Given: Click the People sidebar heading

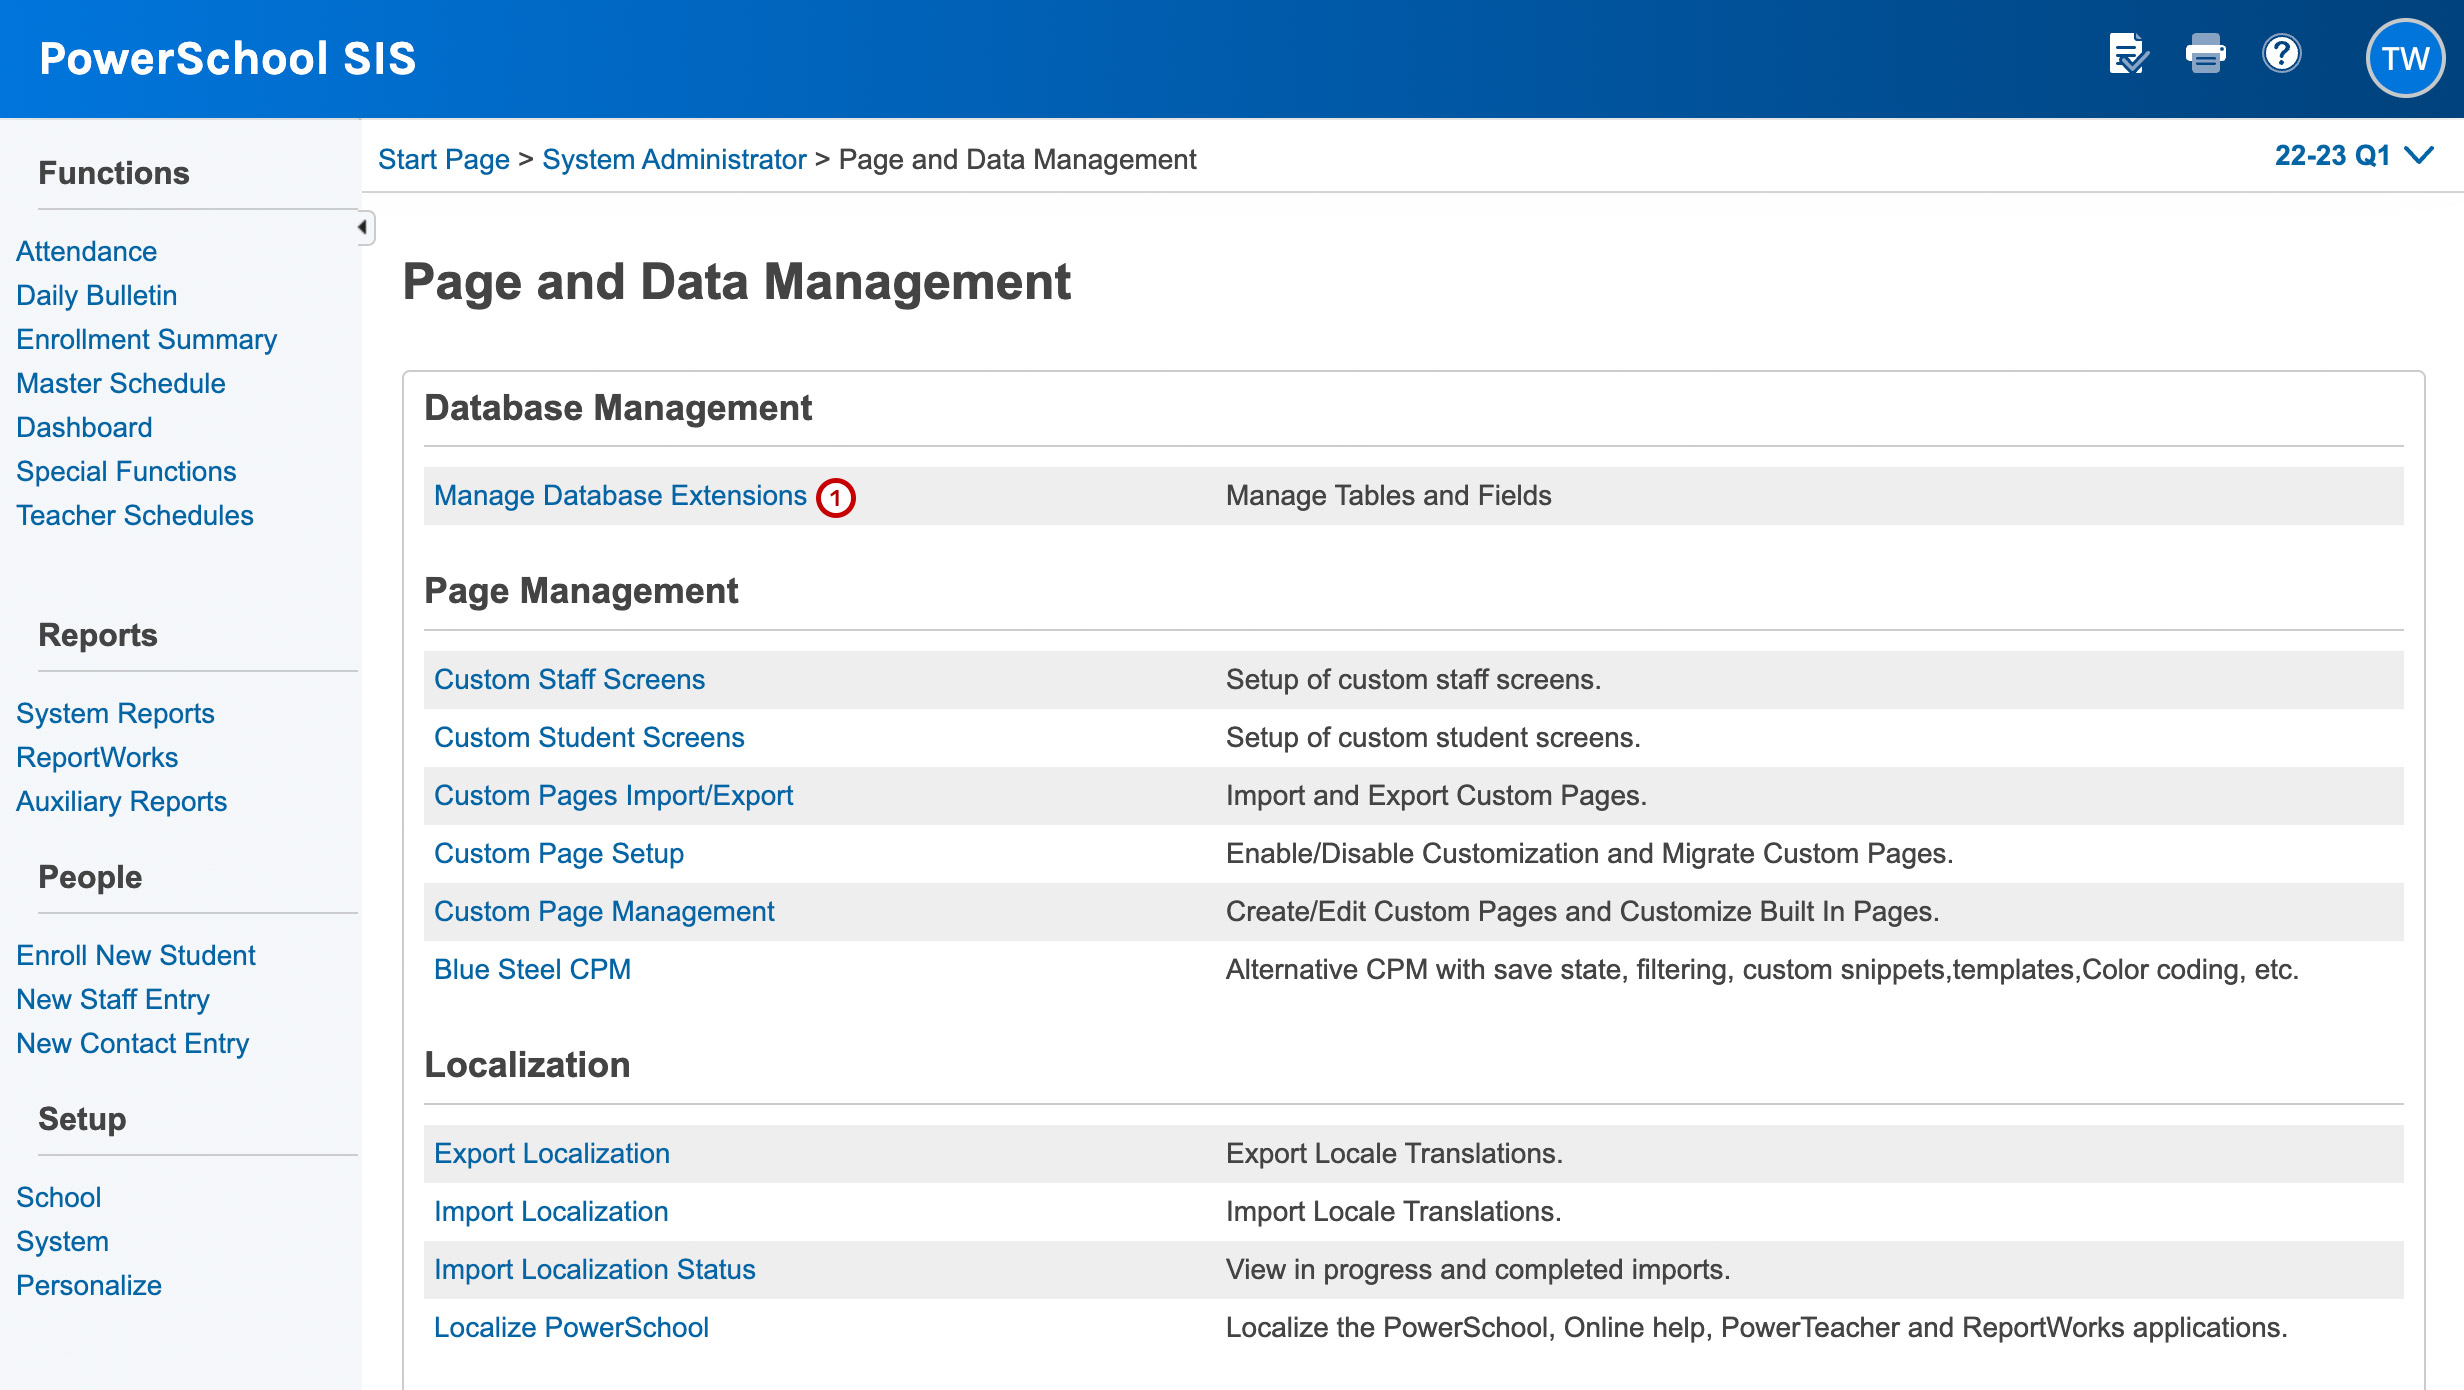Looking at the screenshot, I should [x=90, y=877].
